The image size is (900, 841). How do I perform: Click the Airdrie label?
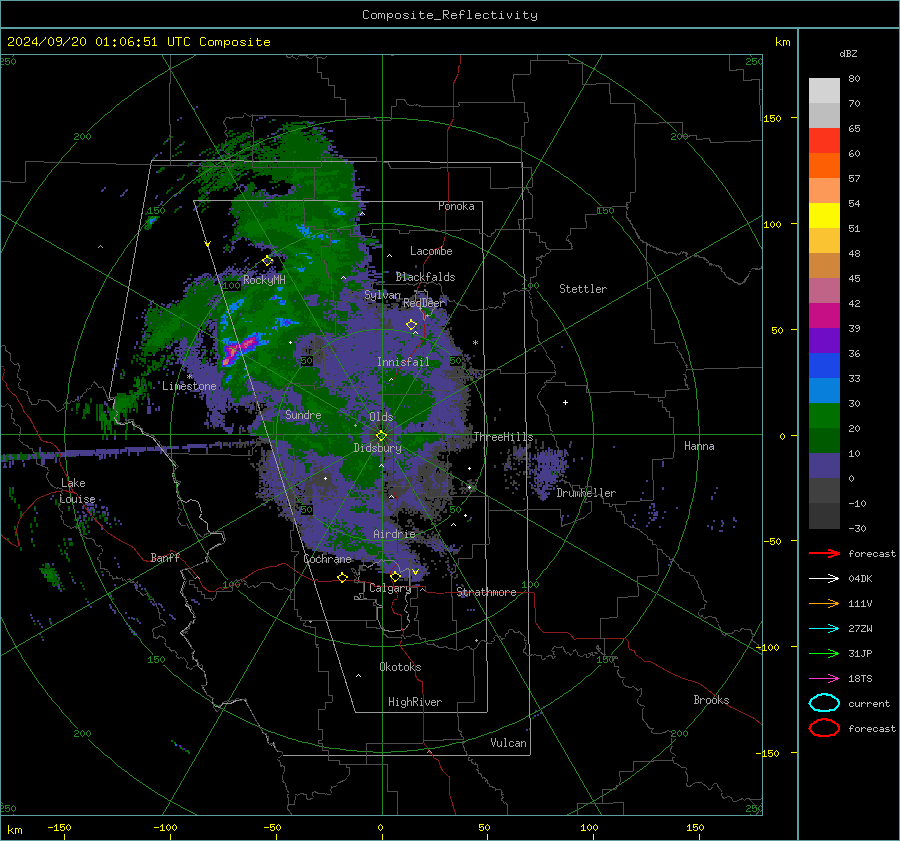click(x=394, y=534)
